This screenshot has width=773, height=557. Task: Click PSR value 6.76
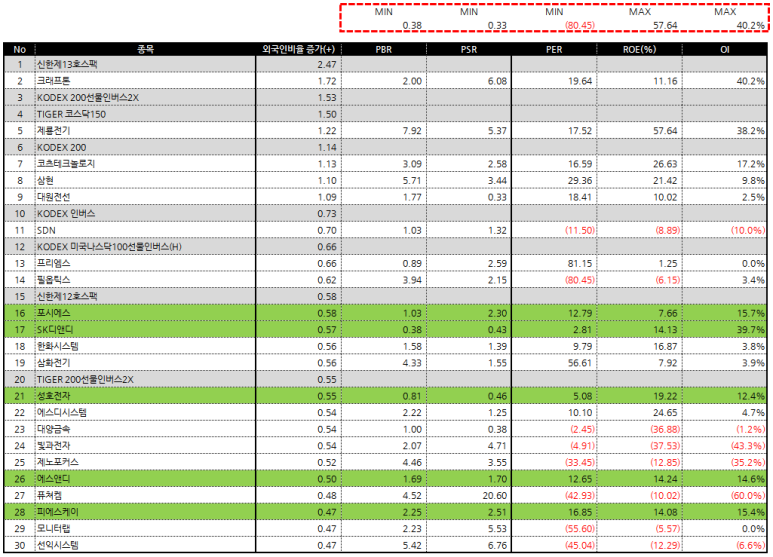pyautogui.click(x=497, y=545)
